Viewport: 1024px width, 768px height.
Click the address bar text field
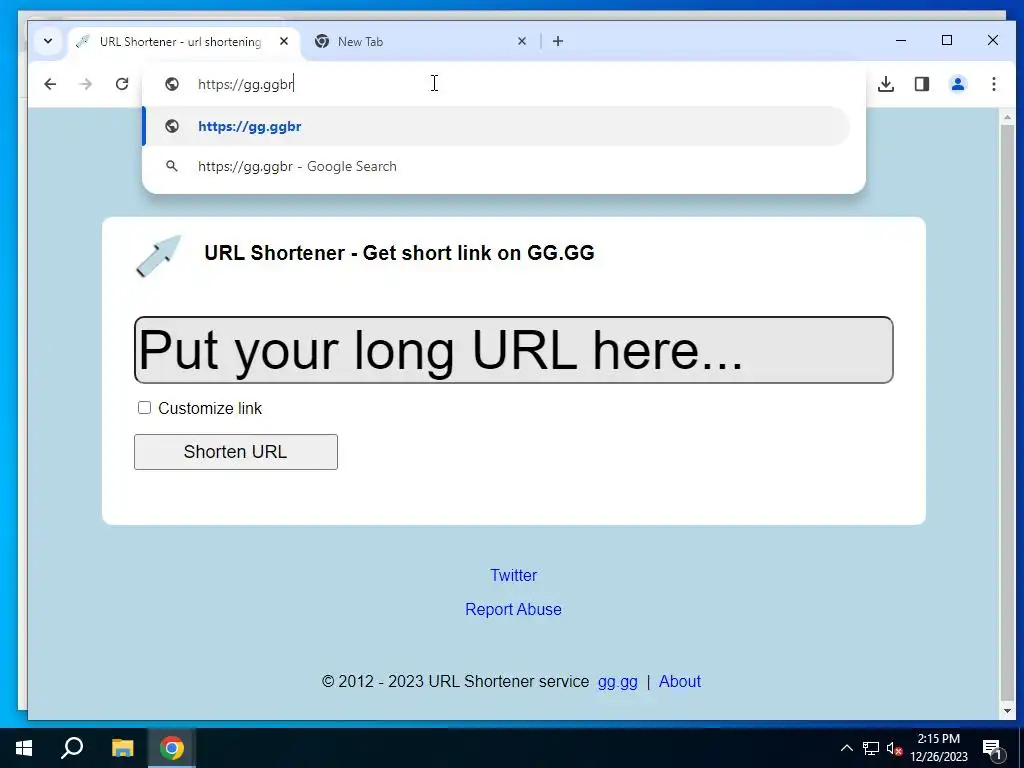pos(503,84)
